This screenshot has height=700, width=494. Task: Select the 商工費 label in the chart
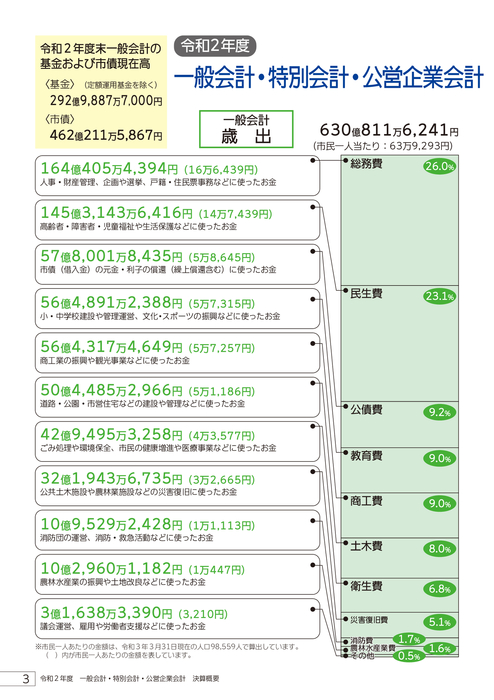tap(366, 501)
